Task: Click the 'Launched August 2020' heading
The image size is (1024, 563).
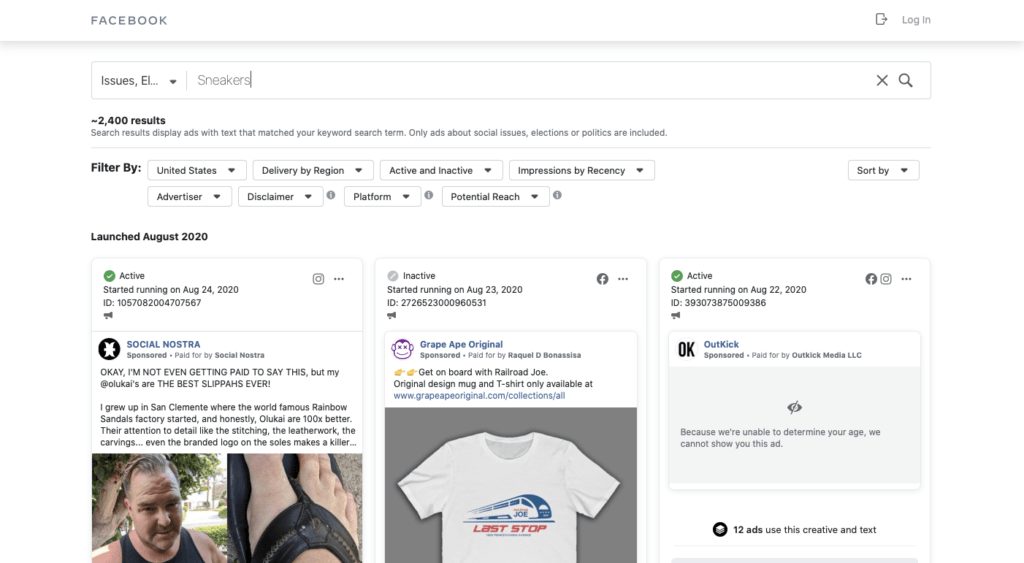Action: click(149, 236)
